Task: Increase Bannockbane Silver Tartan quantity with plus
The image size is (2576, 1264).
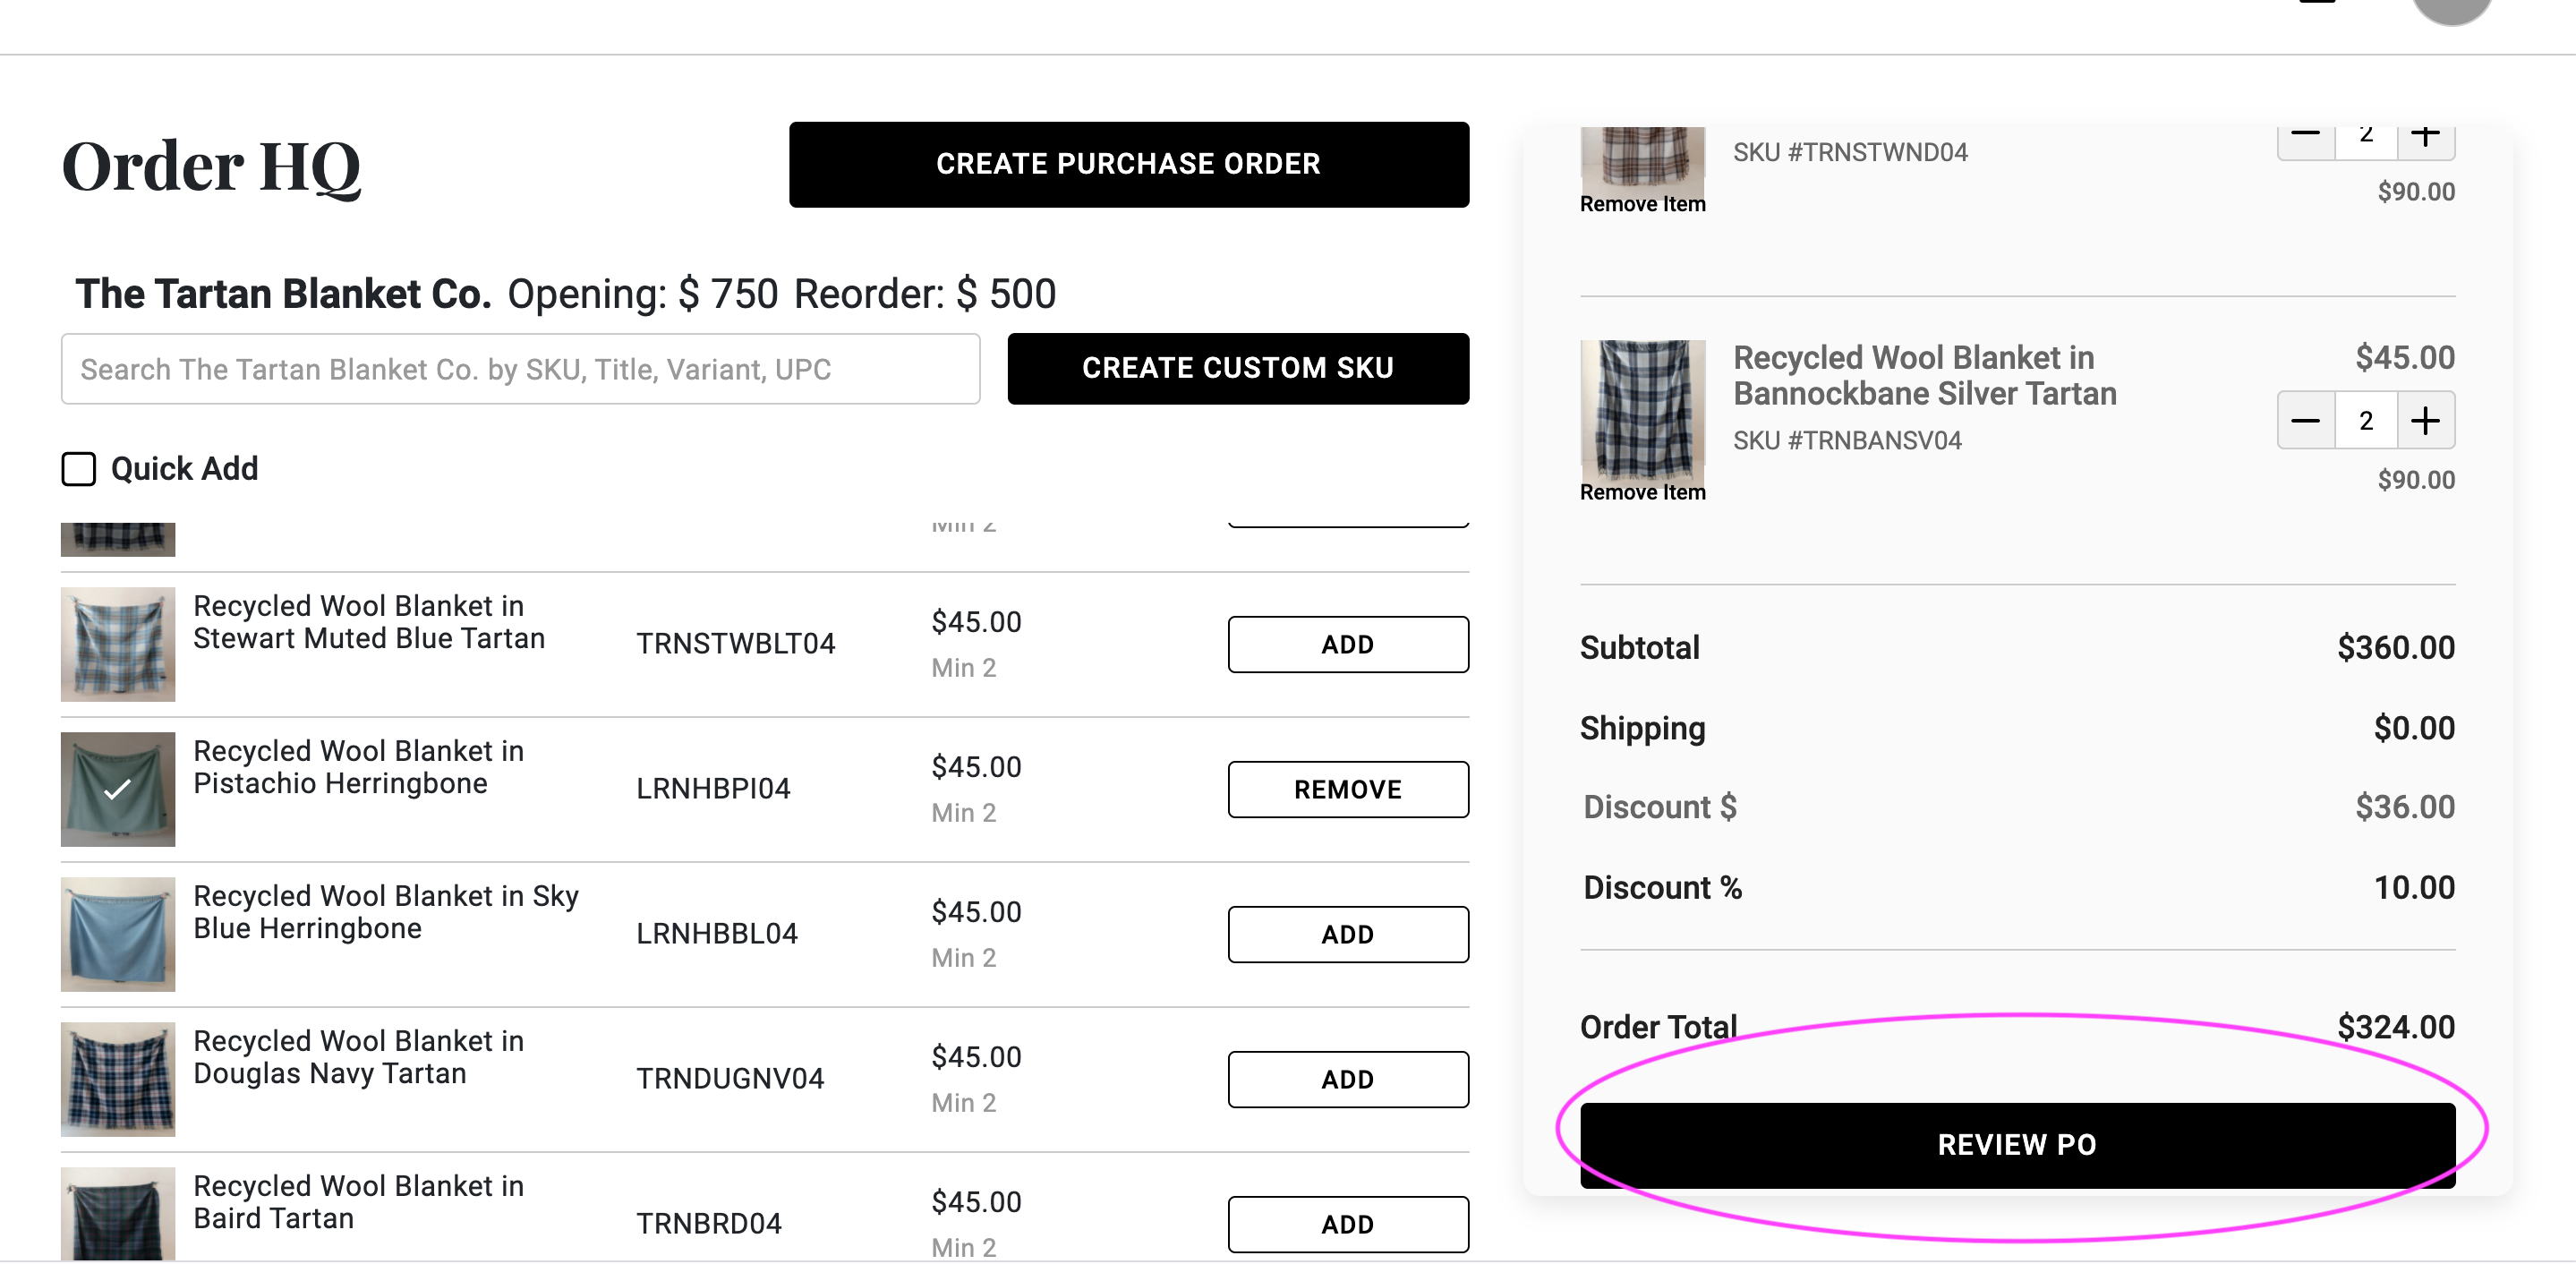Action: point(2425,421)
